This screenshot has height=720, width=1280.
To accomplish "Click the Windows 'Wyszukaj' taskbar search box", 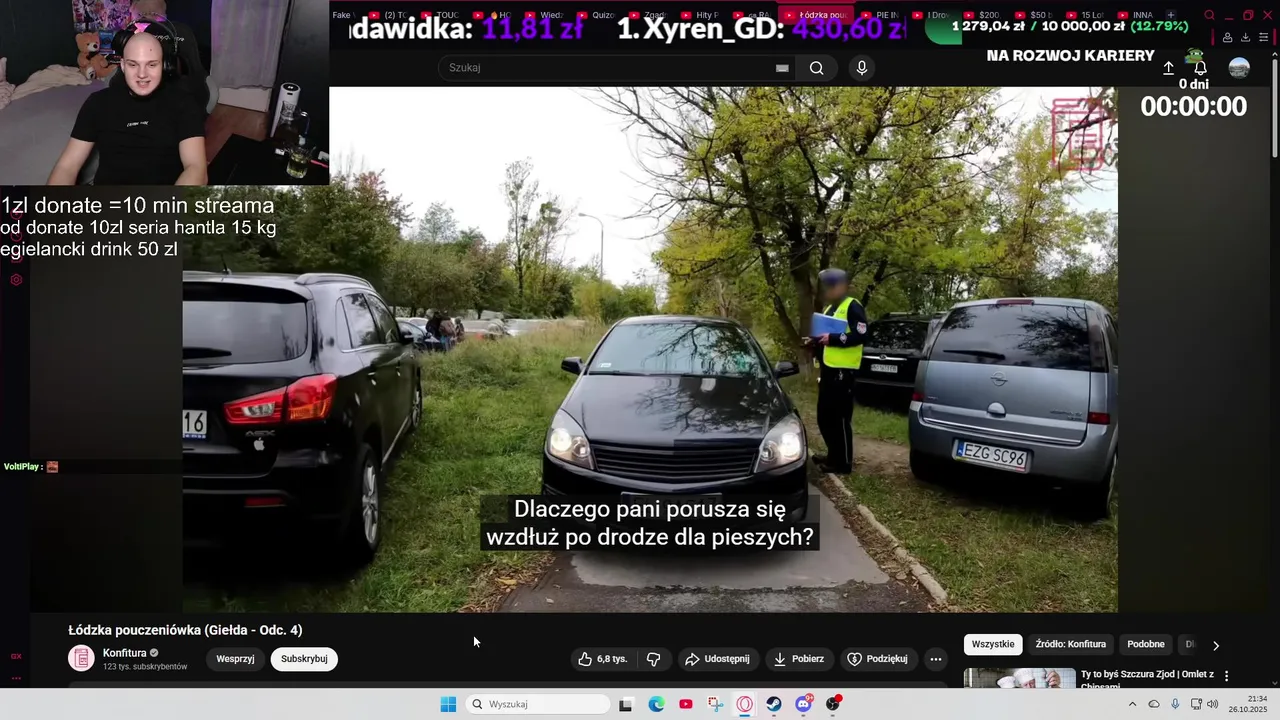I will (538, 704).
